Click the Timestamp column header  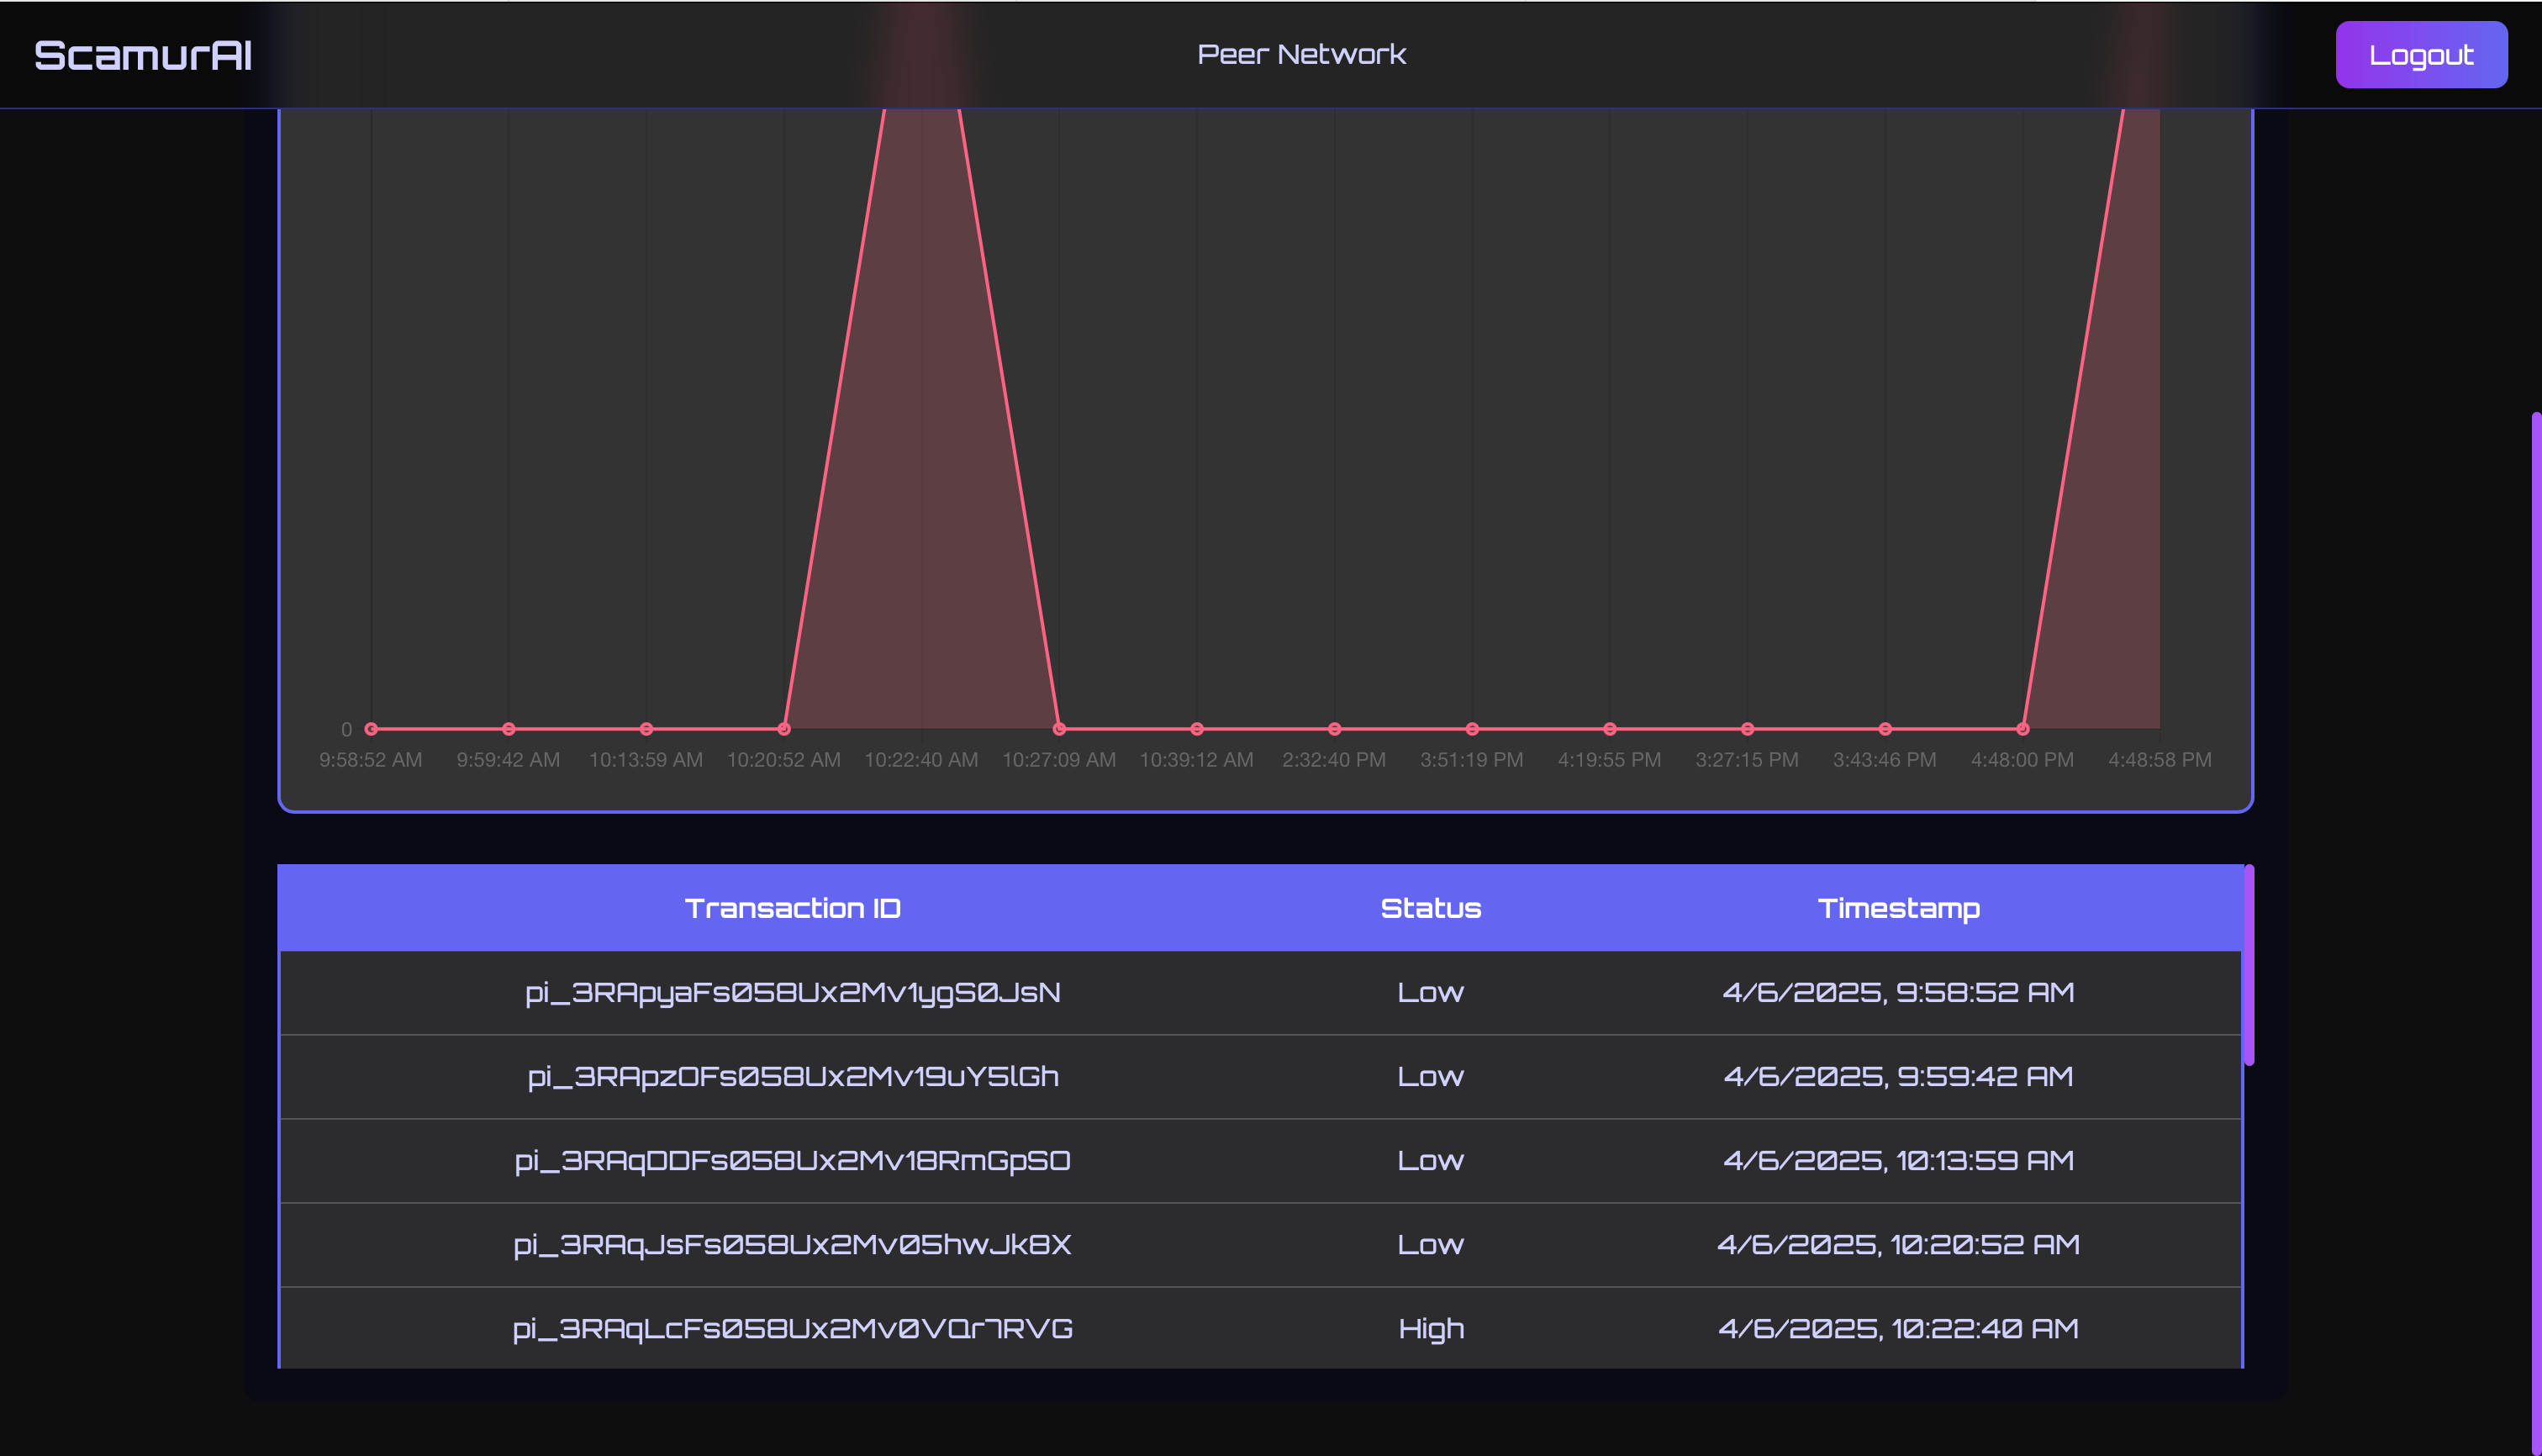tap(1898, 908)
